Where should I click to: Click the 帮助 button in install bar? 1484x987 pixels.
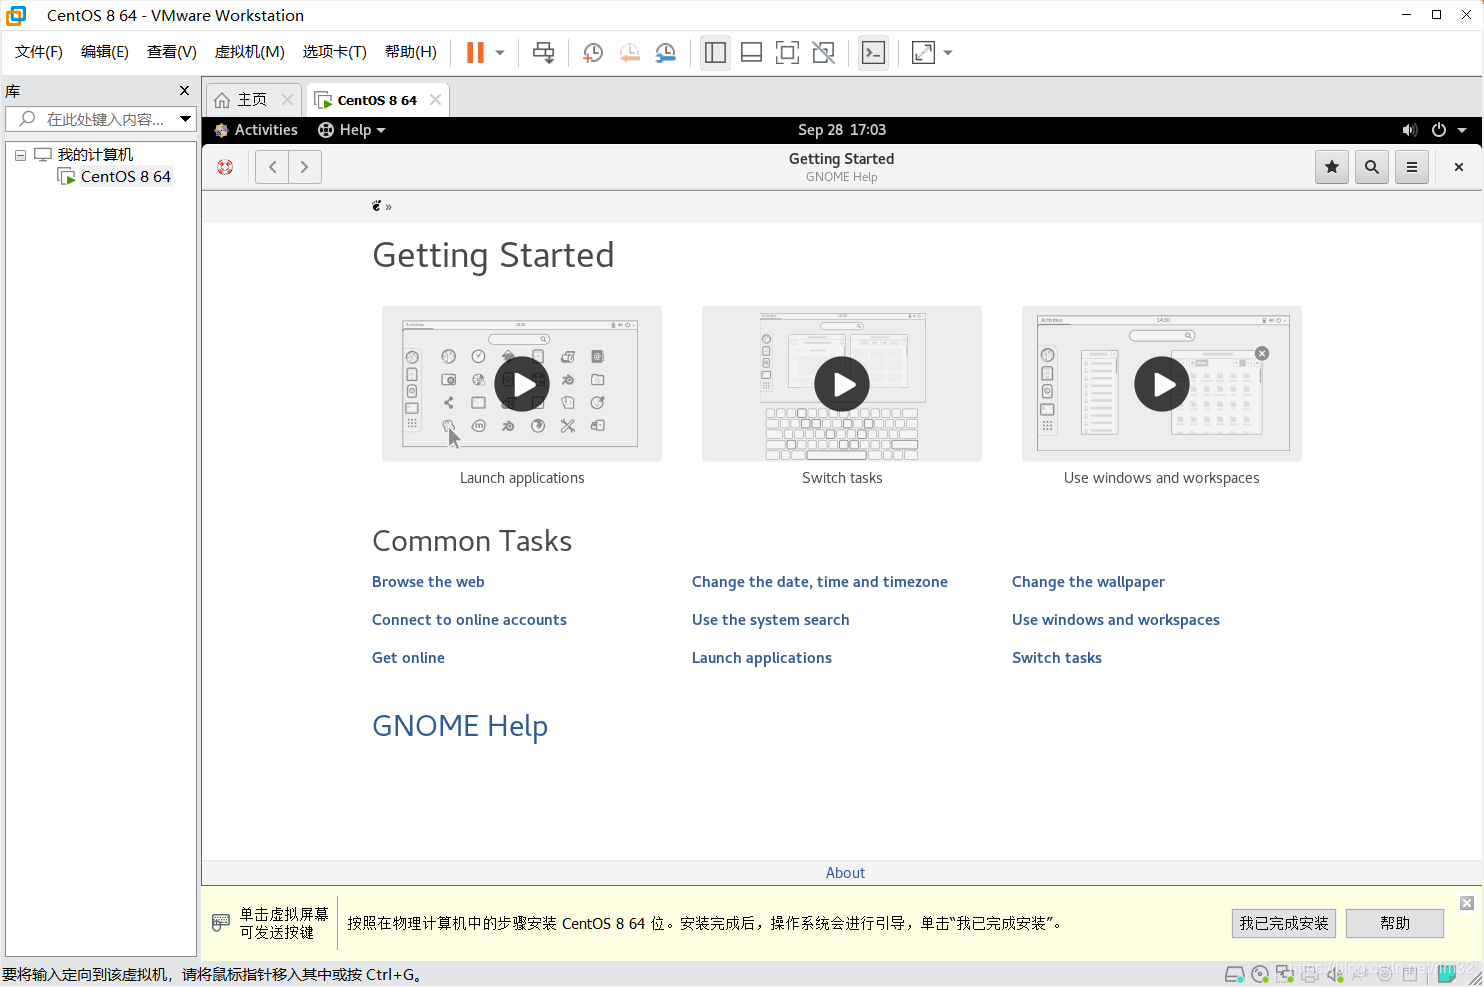(x=1395, y=923)
